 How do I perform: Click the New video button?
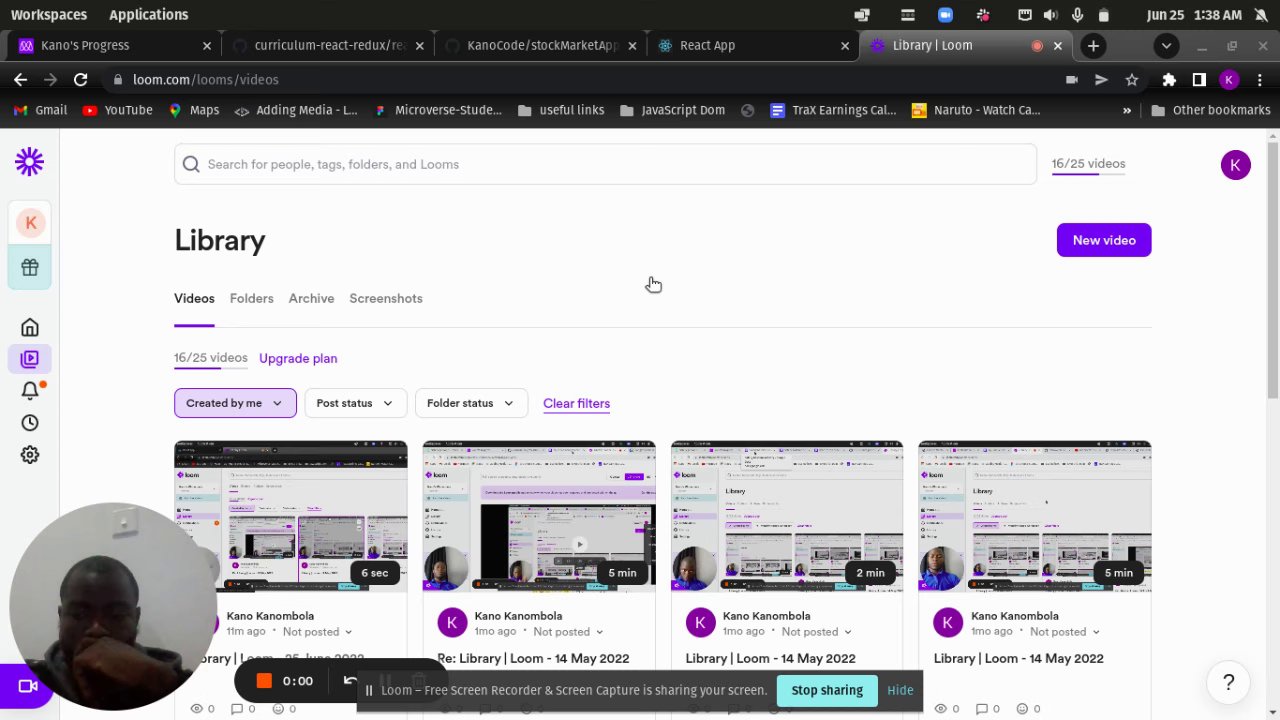pyautogui.click(x=1104, y=240)
